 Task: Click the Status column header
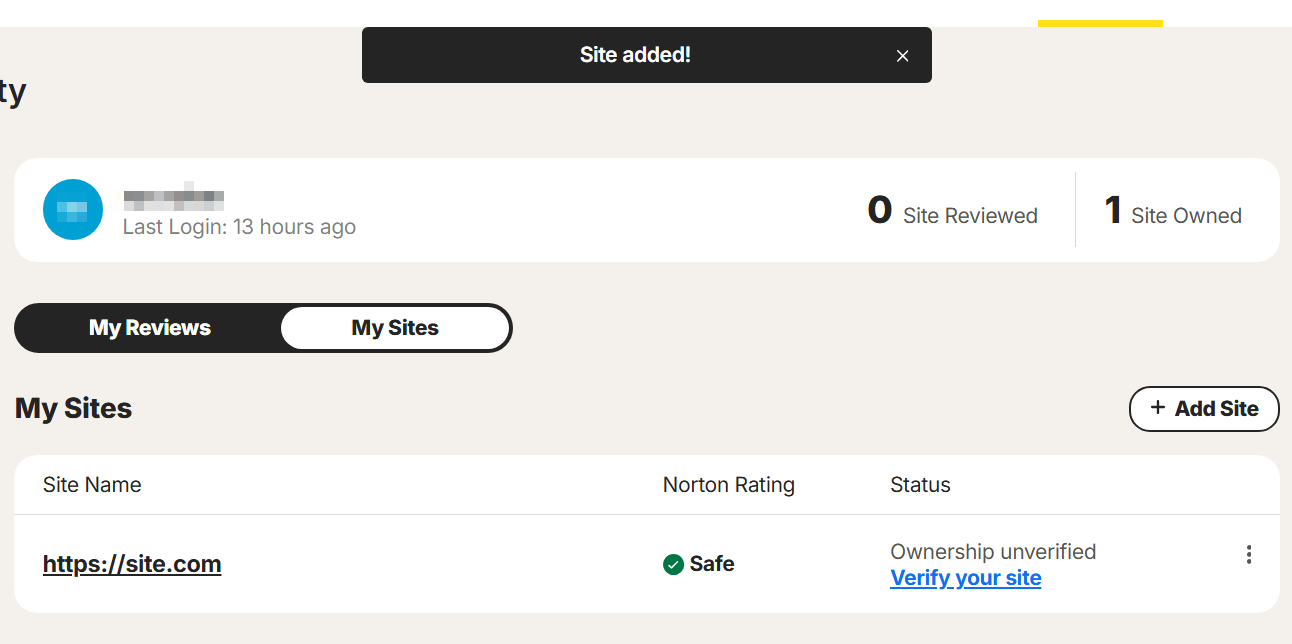pyautogui.click(x=920, y=485)
